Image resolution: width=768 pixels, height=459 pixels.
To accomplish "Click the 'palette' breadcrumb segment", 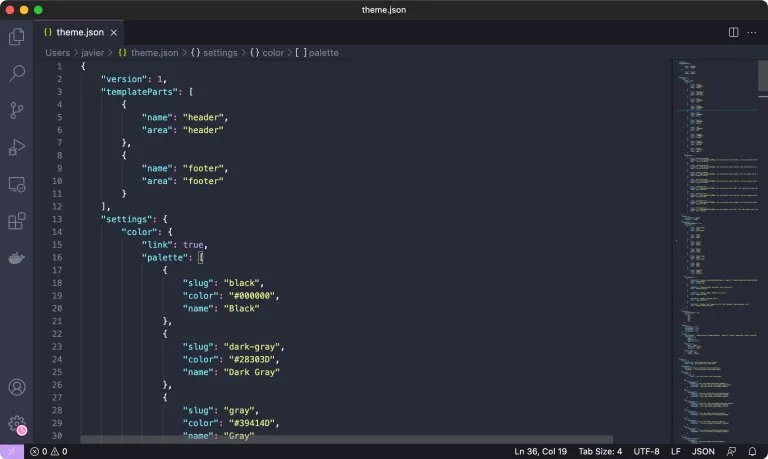I will (317, 52).
